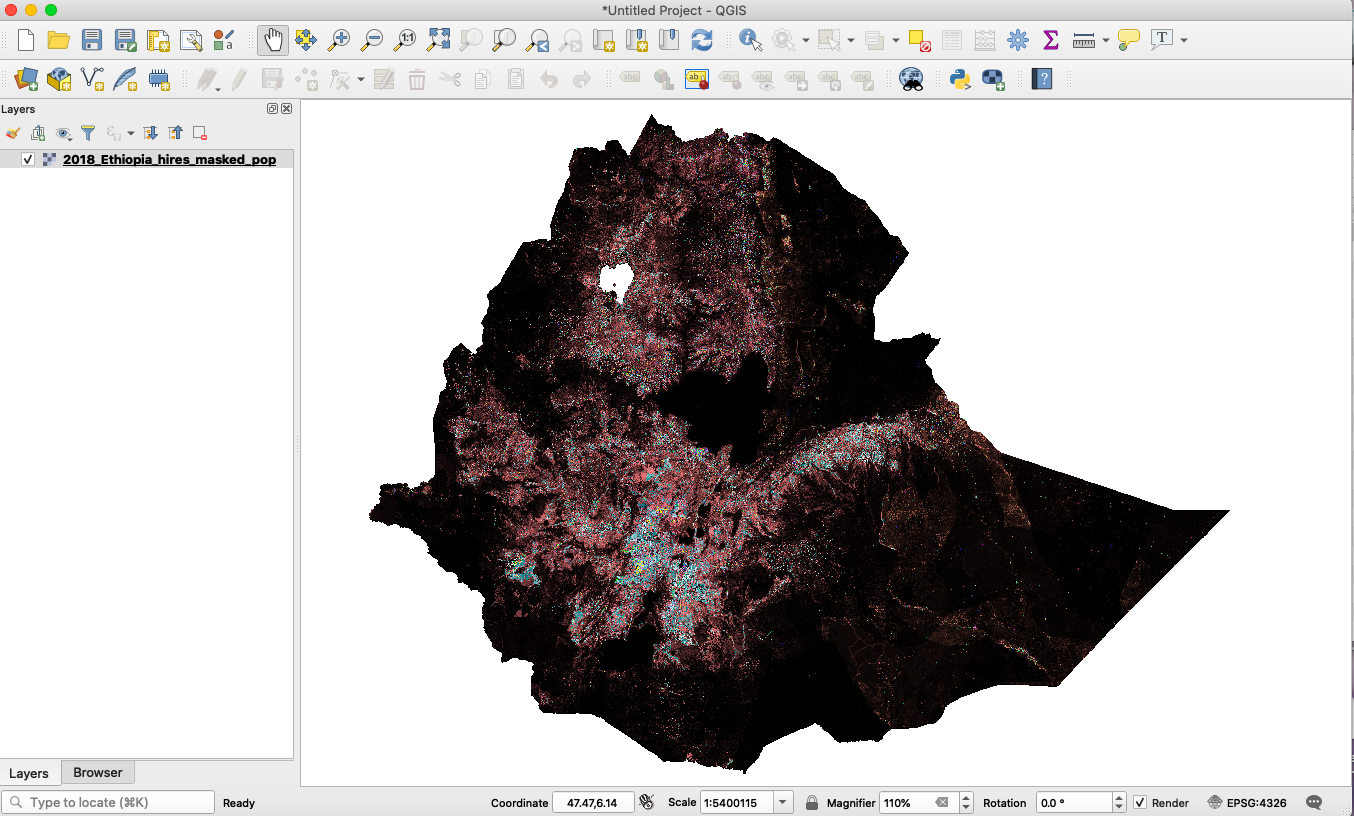
Task: Open the Processing Toolbox gear icon
Action: [1017, 40]
